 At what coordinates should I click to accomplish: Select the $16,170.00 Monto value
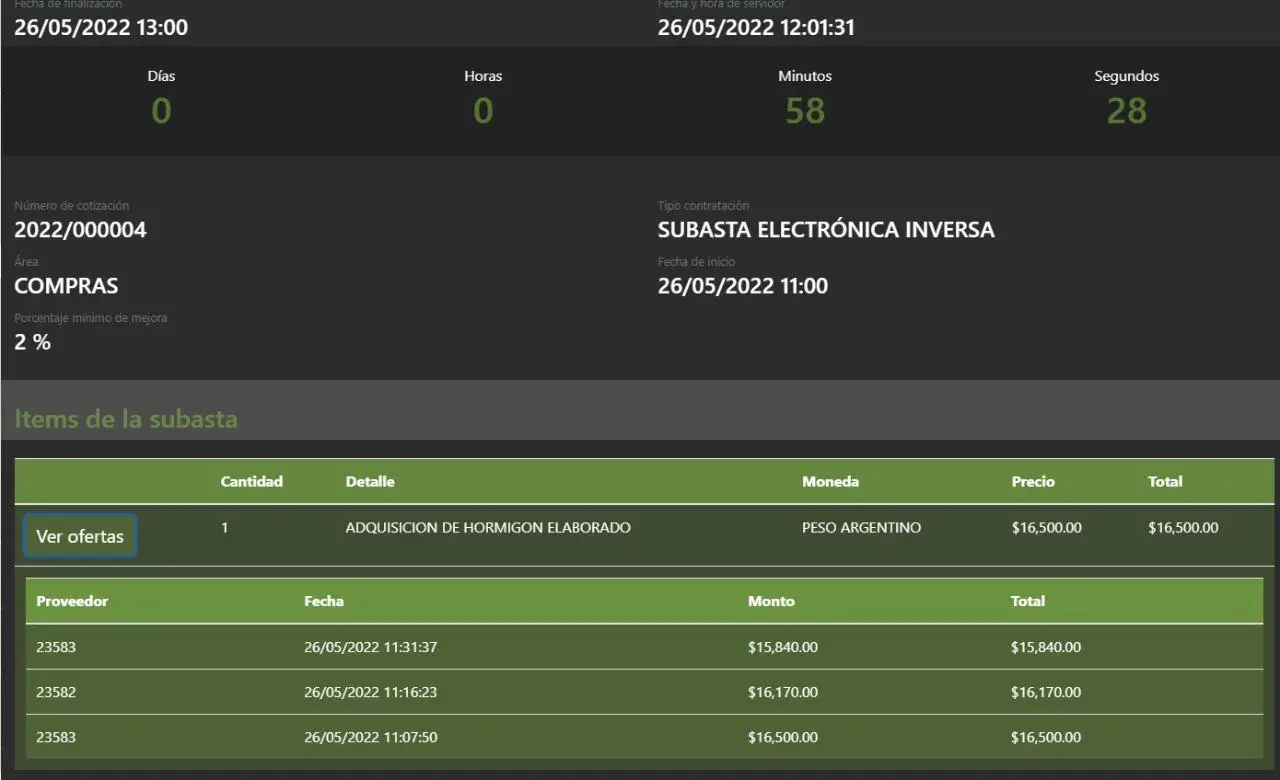[x=782, y=692]
